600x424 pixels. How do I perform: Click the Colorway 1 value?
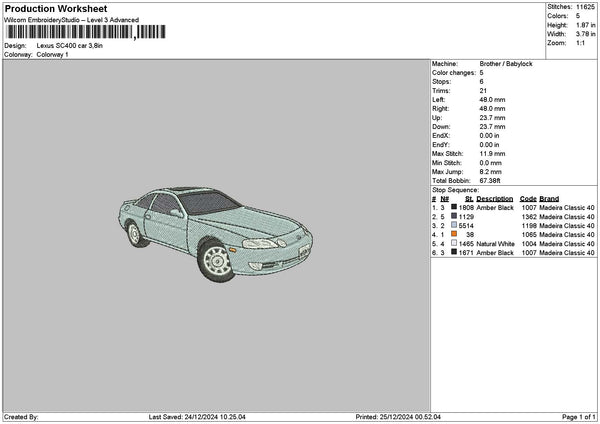[52, 54]
